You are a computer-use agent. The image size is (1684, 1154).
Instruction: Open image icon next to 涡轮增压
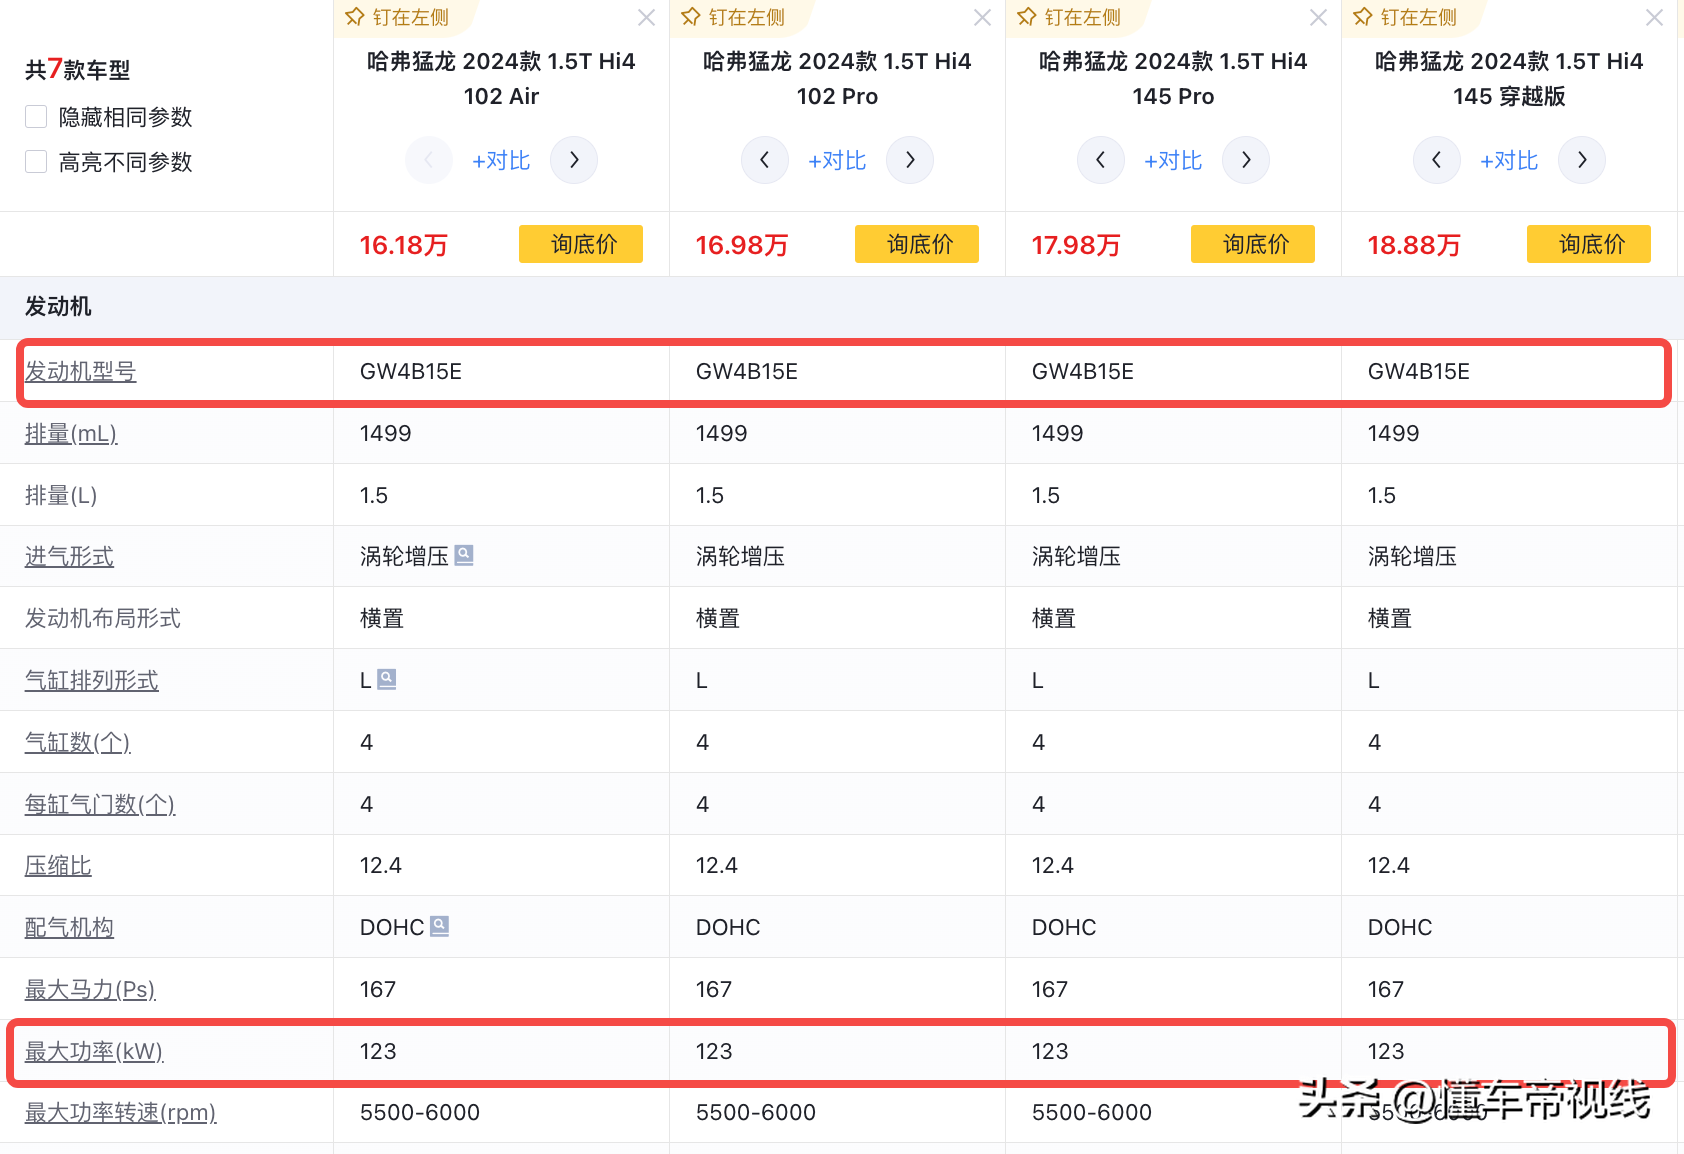pyautogui.click(x=464, y=555)
